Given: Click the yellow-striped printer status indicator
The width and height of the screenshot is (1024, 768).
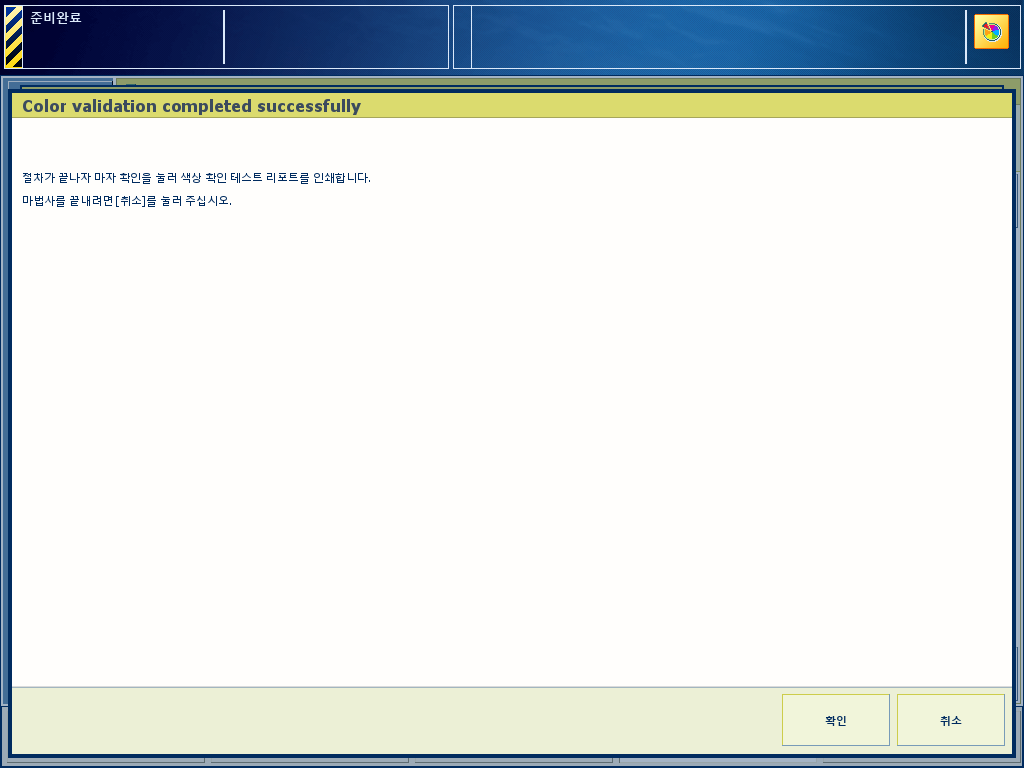Looking at the screenshot, I should tap(14, 37).
